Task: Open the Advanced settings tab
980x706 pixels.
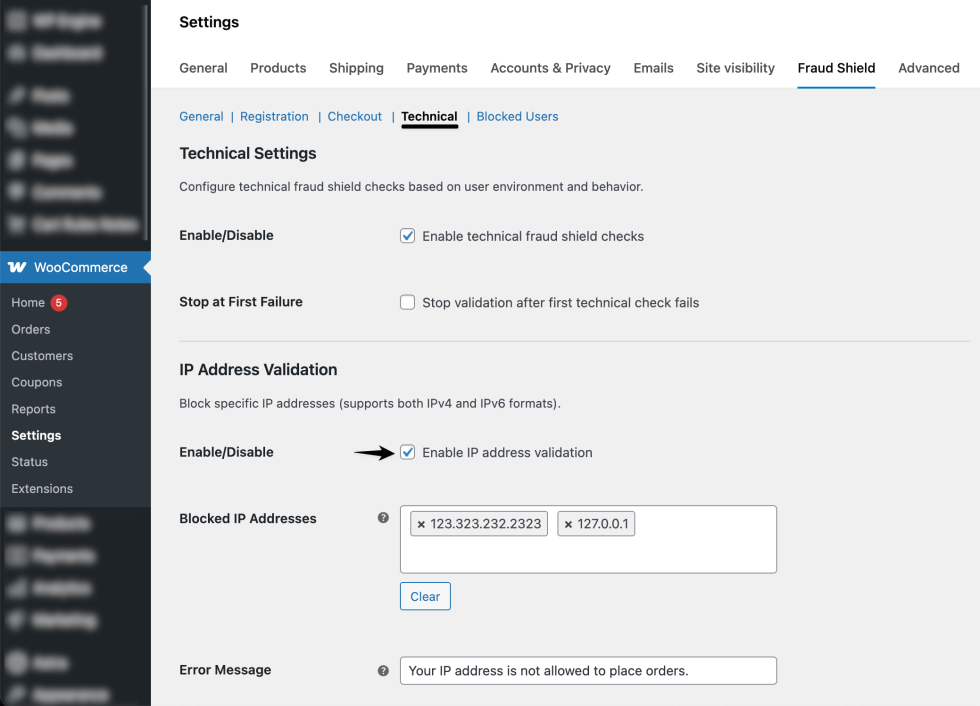Action: coord(928,68)
